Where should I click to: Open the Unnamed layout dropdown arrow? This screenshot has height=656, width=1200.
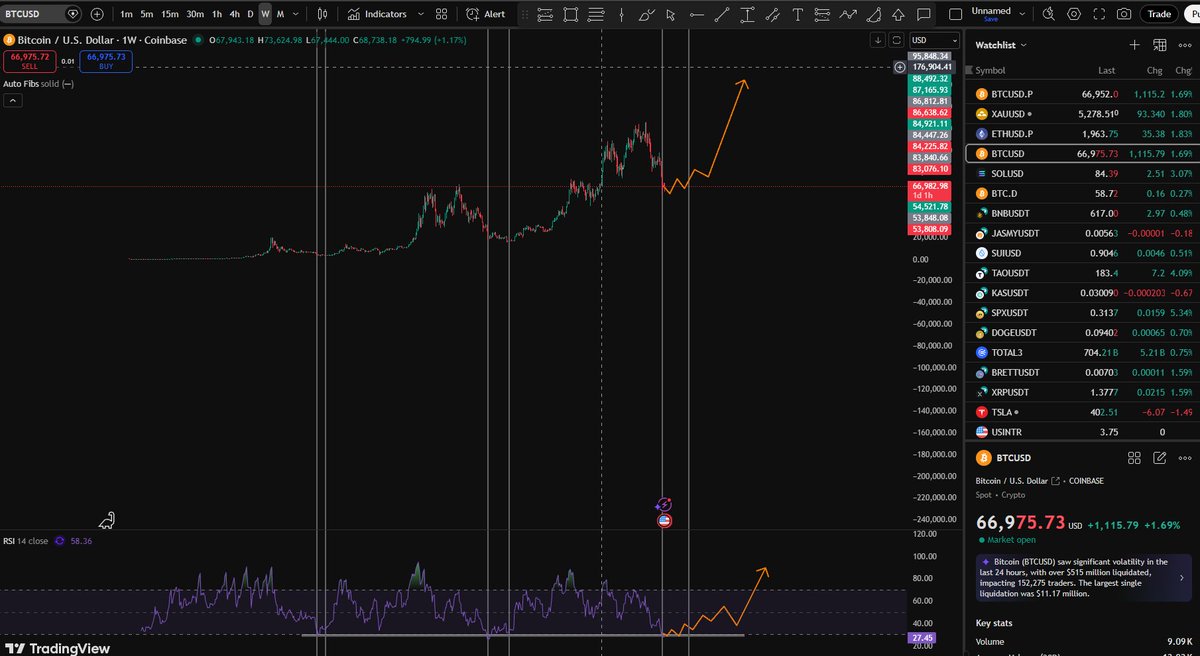coord(1020,12)
